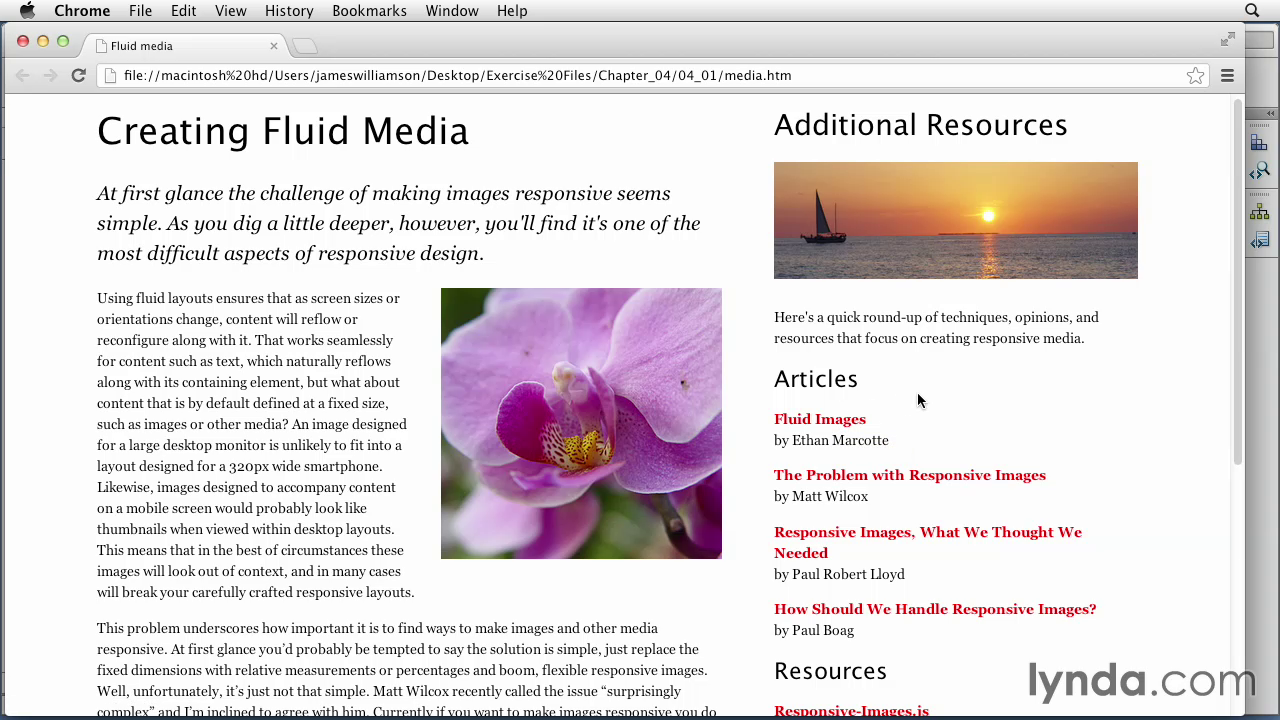Image resolution: width=1280 pixels, height=720 pixels.
Task: Go forward to next page
Action: pyautogui.click(x=50, y=75)
